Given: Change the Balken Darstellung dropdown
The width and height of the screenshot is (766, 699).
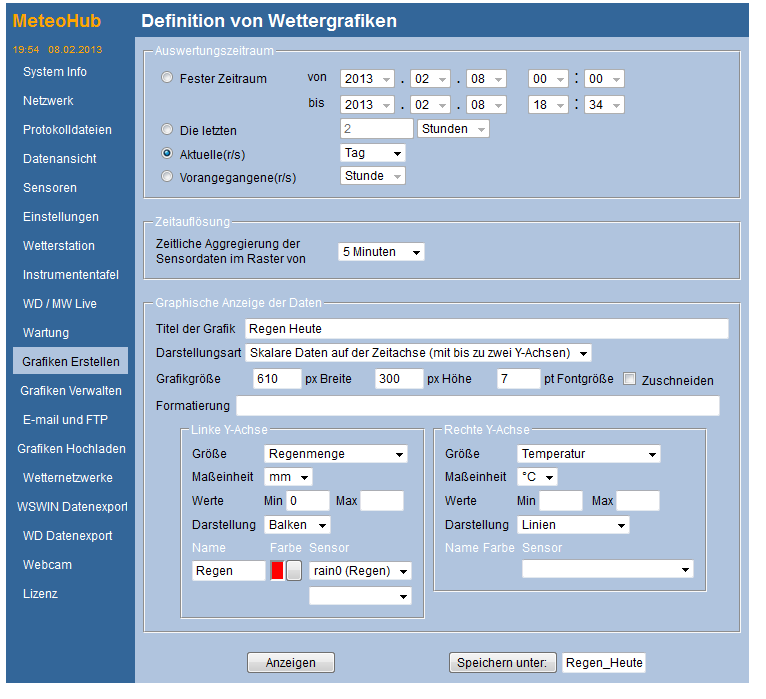Looking at the screenshot, I should [298, 525].
